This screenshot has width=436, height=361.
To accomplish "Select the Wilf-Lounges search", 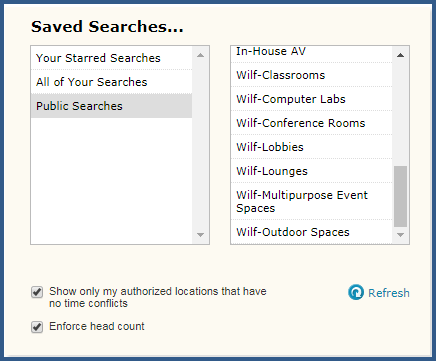I will tap(311, 171).
